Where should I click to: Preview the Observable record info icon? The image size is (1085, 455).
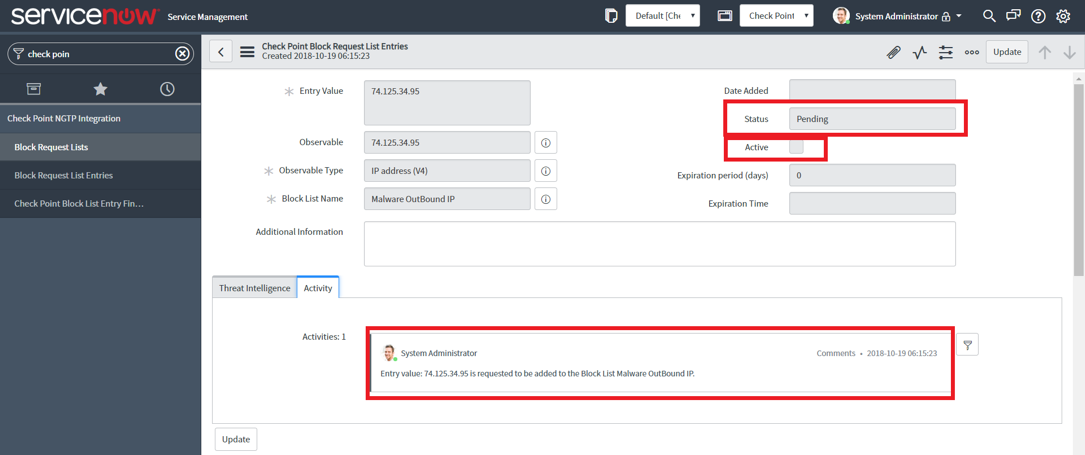click(545, 142)
